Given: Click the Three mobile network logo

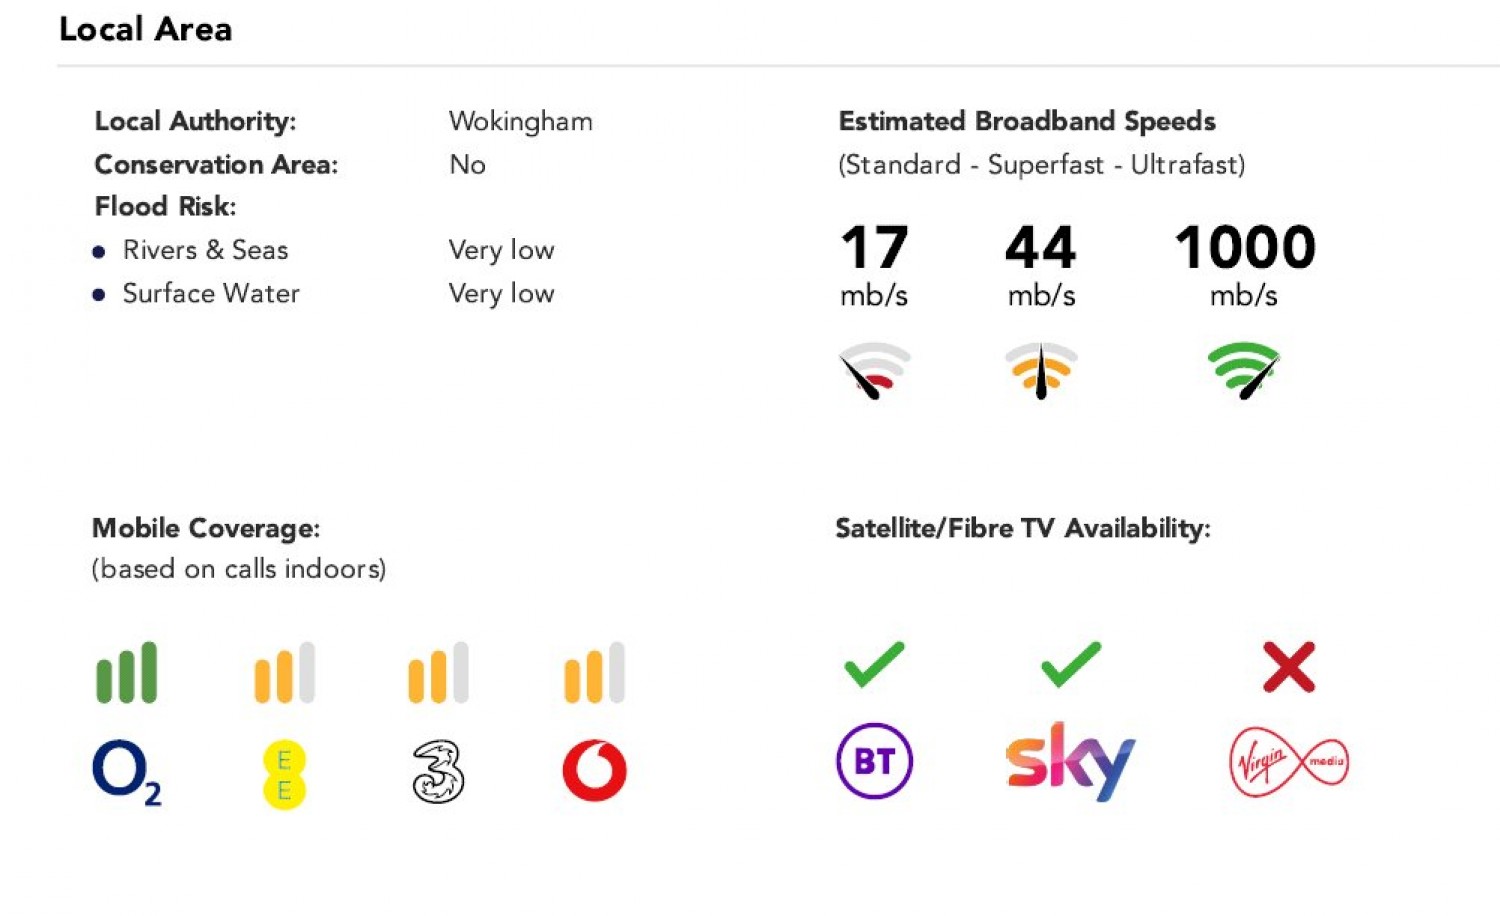Looking at the screenshot, I should click(438, 771).
